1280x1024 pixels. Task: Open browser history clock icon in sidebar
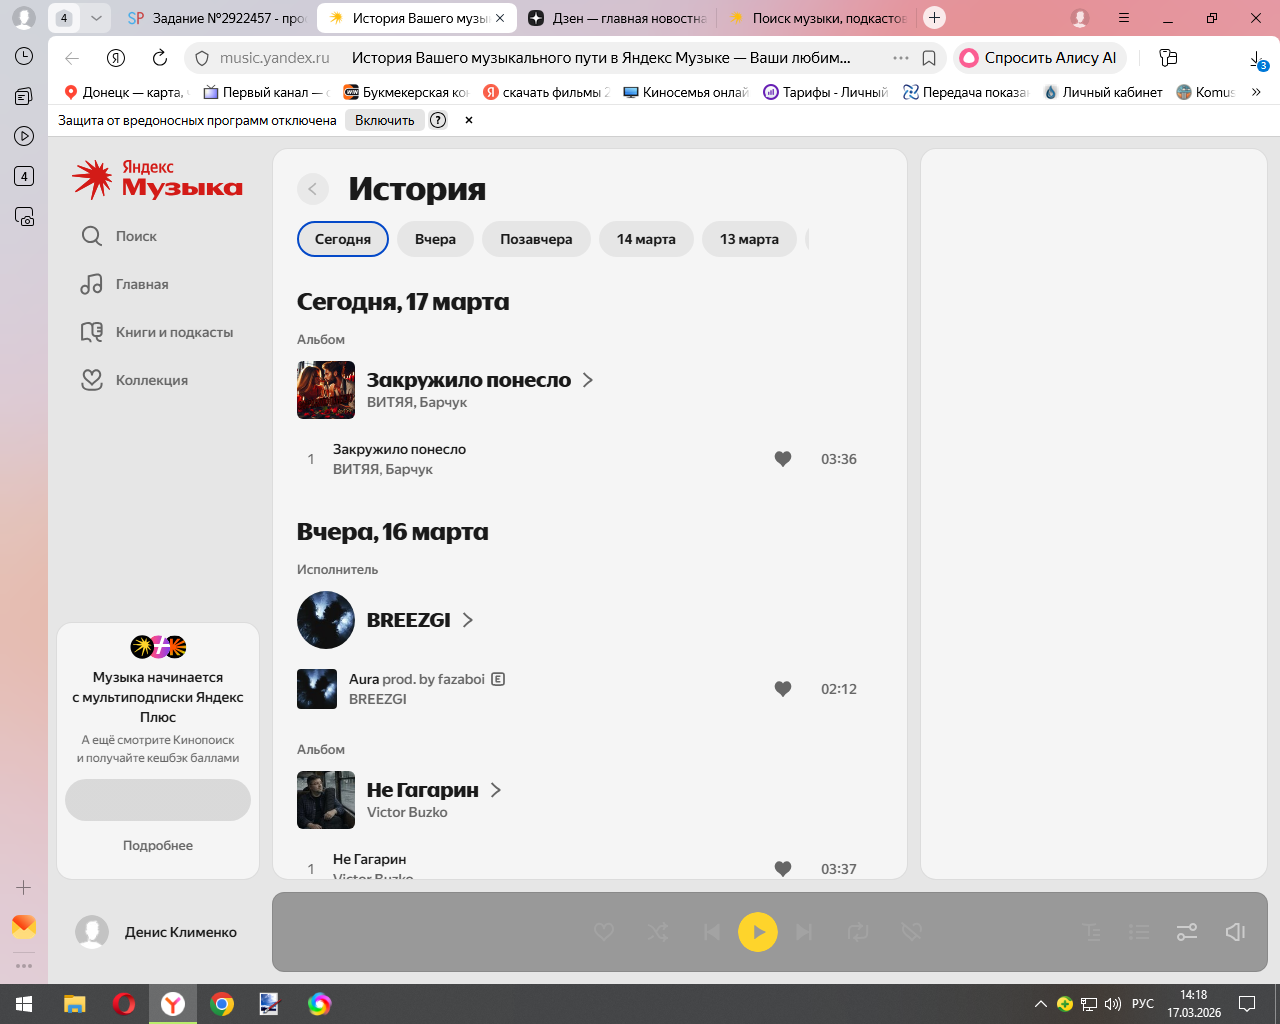pos(24,56)
